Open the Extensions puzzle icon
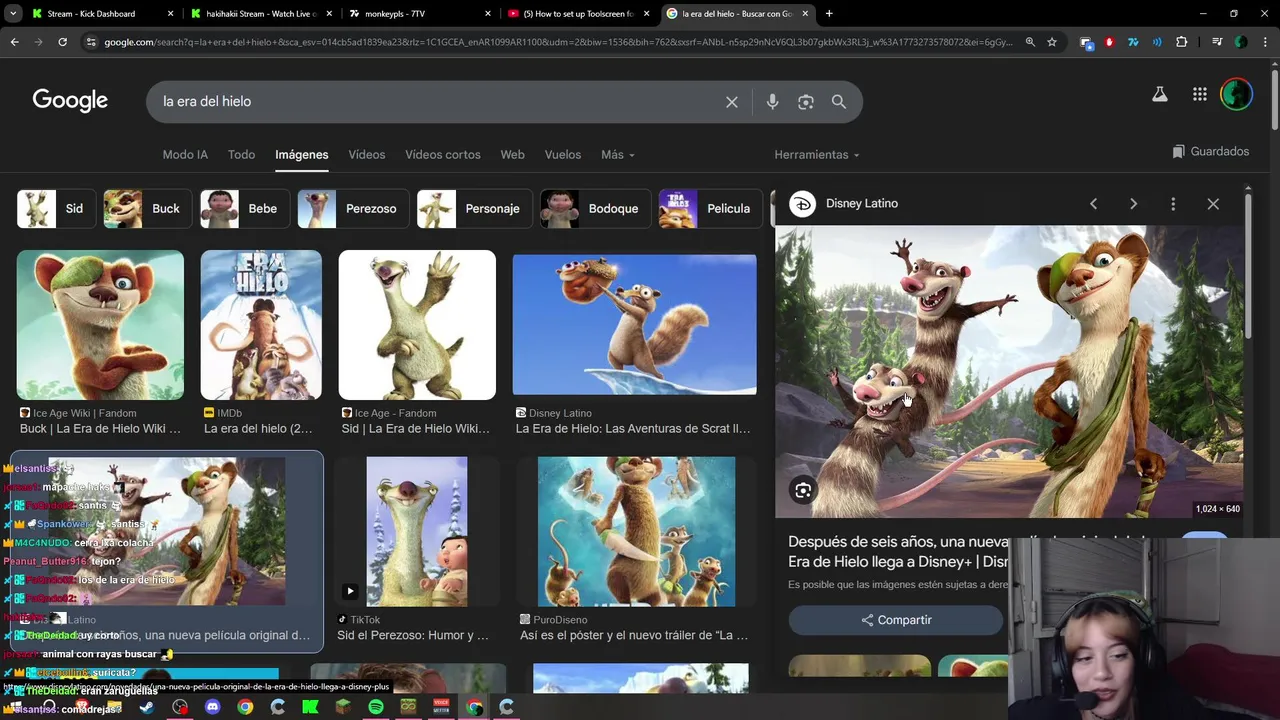This screenshot has width=1280, height=720. pos(1182,42)
